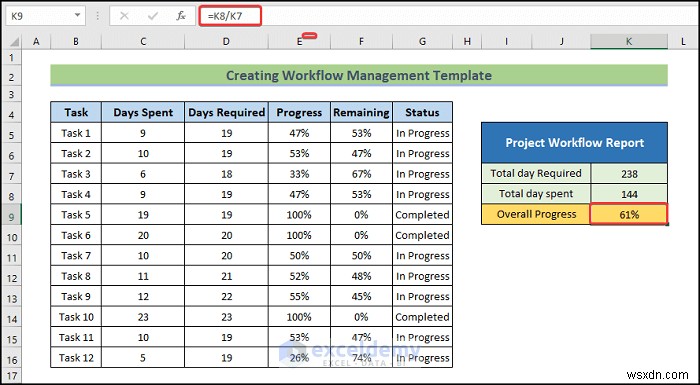Click the Enter checkmark icon in formula bar
This screenshot has width=700, height=385.
pyautogui.click(x=153, y=16)
